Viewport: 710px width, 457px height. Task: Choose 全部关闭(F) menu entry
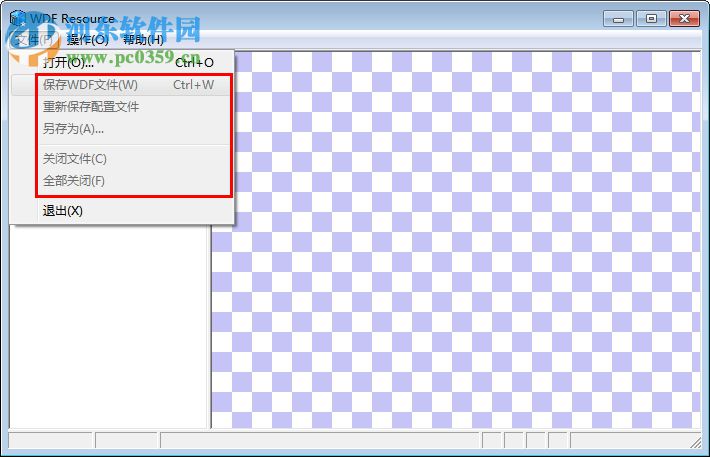(122, 181)
